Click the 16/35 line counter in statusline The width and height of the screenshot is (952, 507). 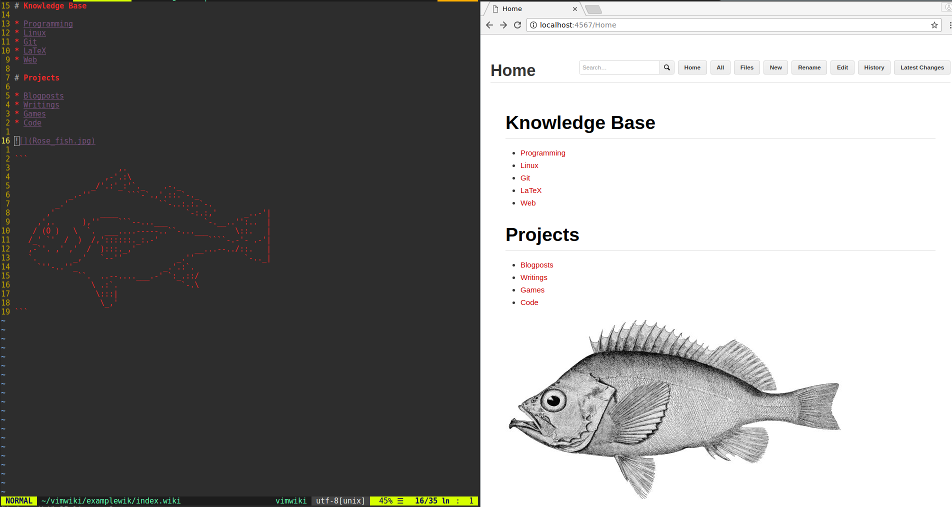[426, 501]
